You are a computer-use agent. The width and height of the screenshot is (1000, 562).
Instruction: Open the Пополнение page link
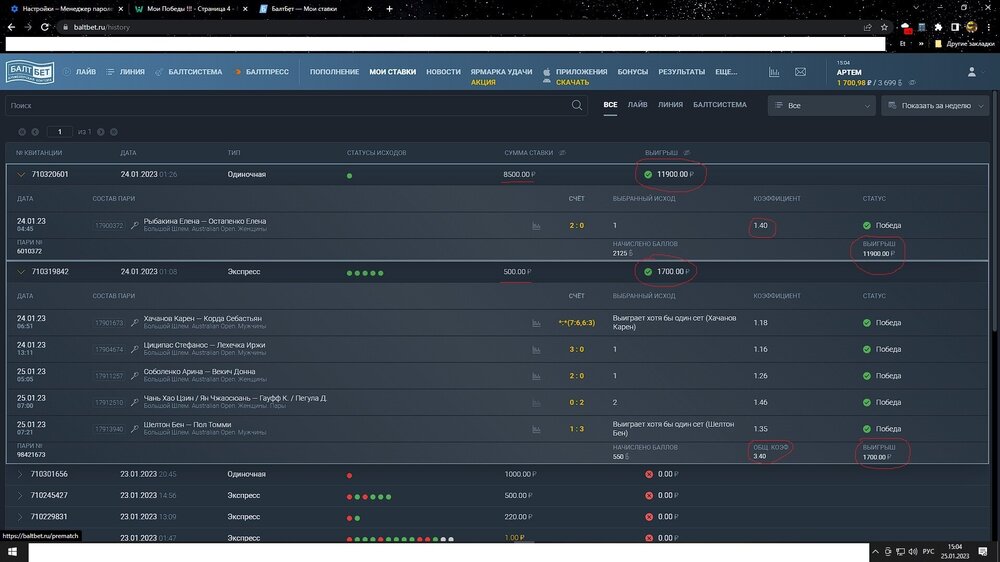334,72
